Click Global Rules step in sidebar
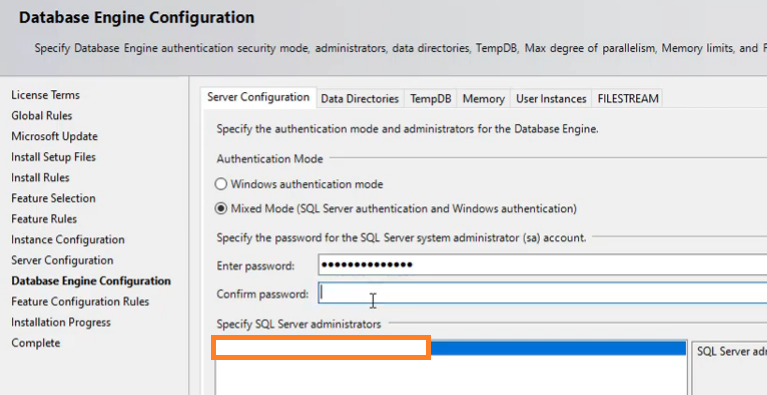 click(42, 116)
